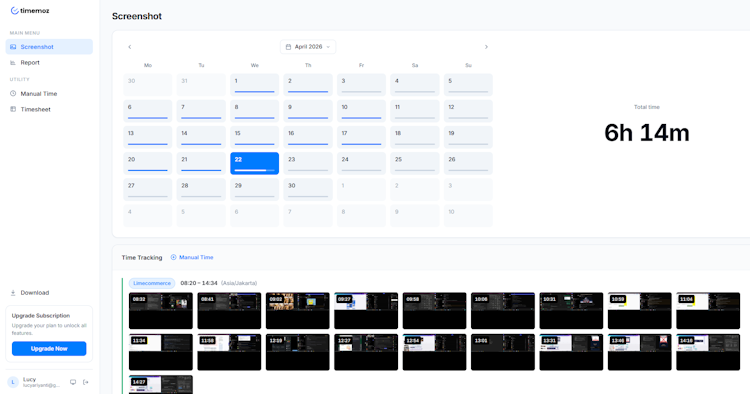Click the Manual Time clock icon in sidebar
The height and width of the screenshot is (394, 750).
coord(13,94)
